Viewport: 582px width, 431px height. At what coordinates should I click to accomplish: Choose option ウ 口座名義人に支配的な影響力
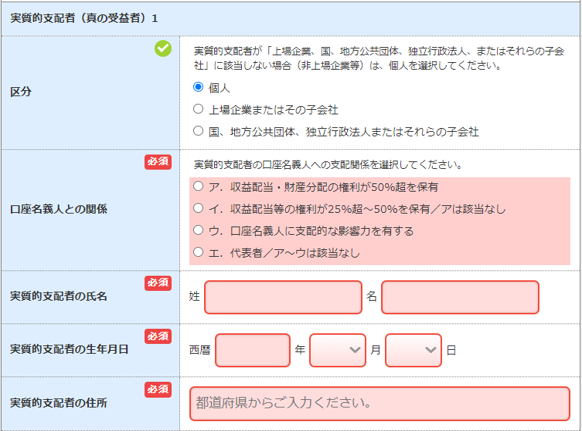[198, 230]
